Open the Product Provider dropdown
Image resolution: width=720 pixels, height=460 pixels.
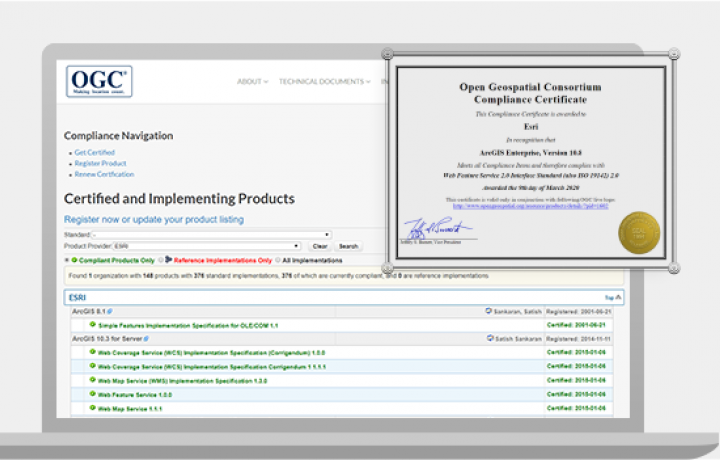(208, 245)
